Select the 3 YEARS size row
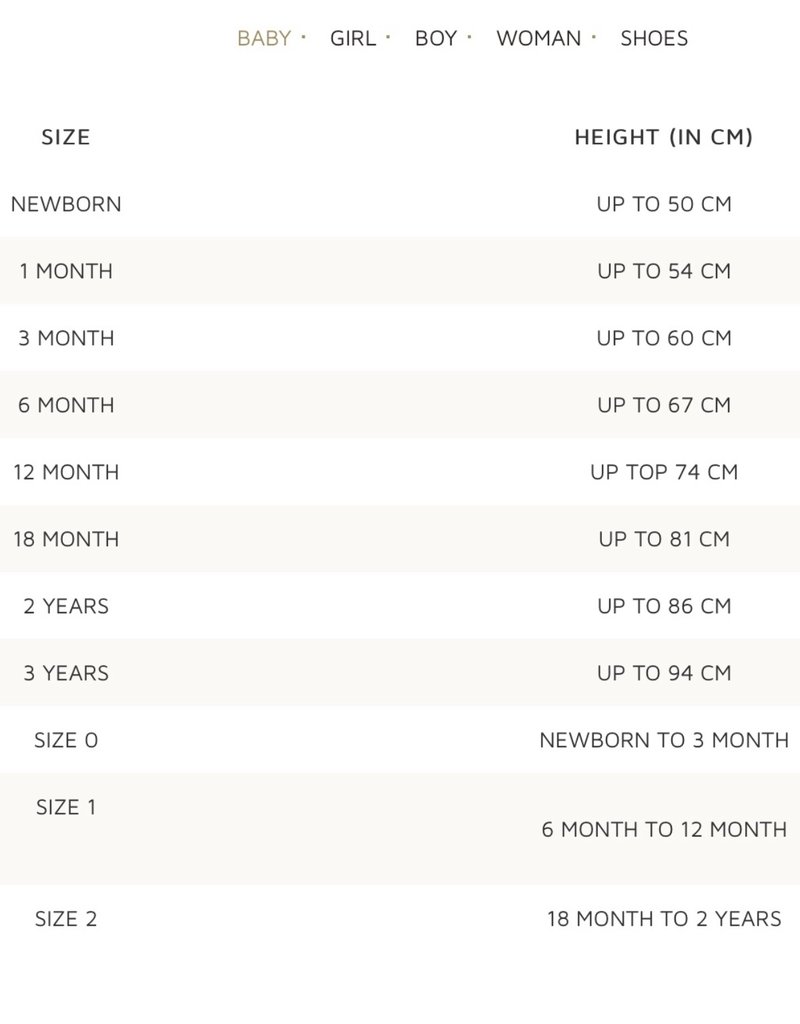Viewport: 800px width, 1024px height. tap(62, 673)
